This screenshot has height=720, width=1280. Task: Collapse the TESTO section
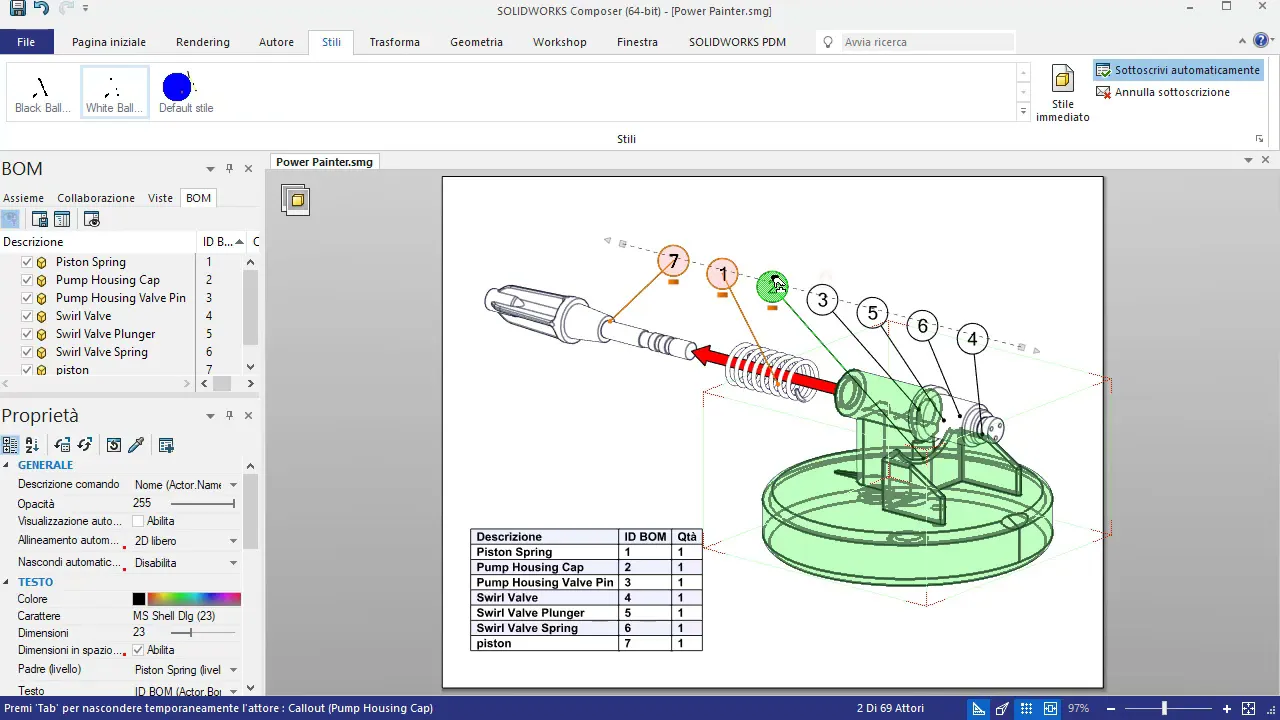pos(7,582)
